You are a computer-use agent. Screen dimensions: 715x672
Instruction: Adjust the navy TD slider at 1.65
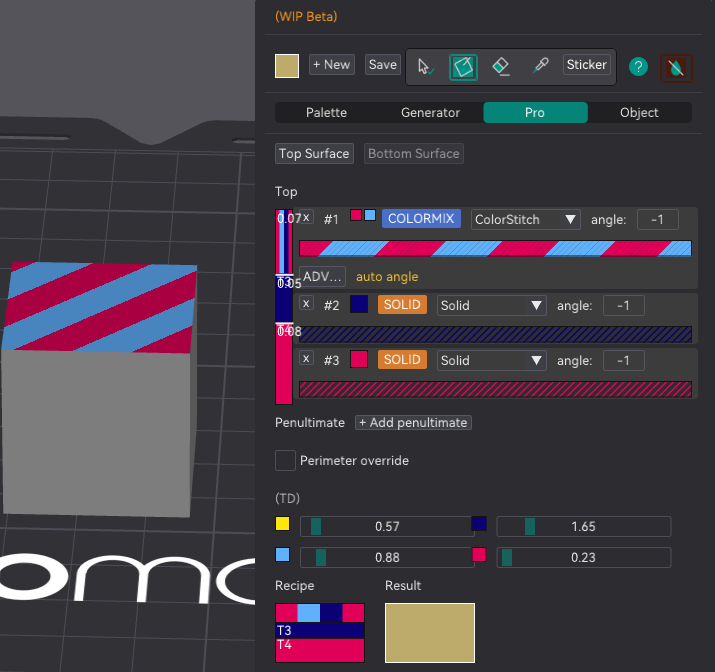tap(584, 527)
